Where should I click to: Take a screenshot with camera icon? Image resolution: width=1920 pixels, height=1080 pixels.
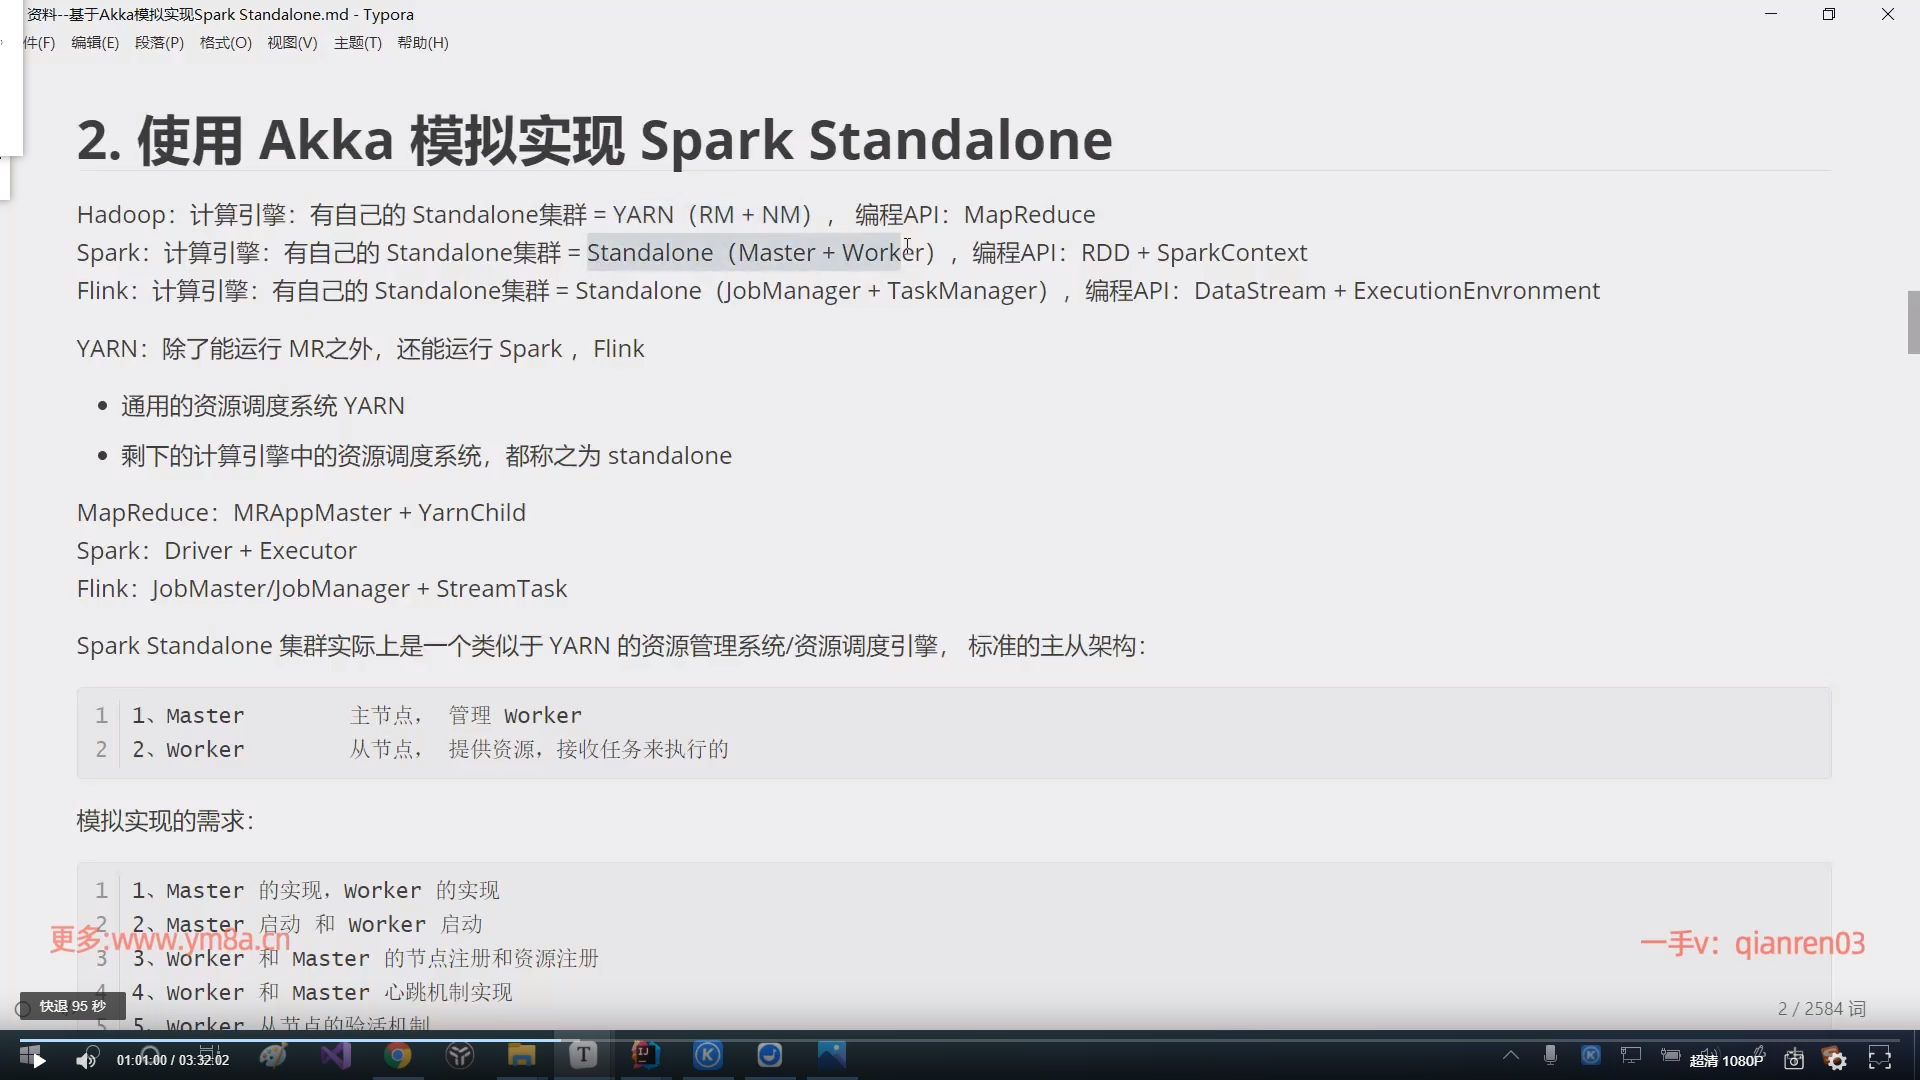click(x=1794, y=1059)
